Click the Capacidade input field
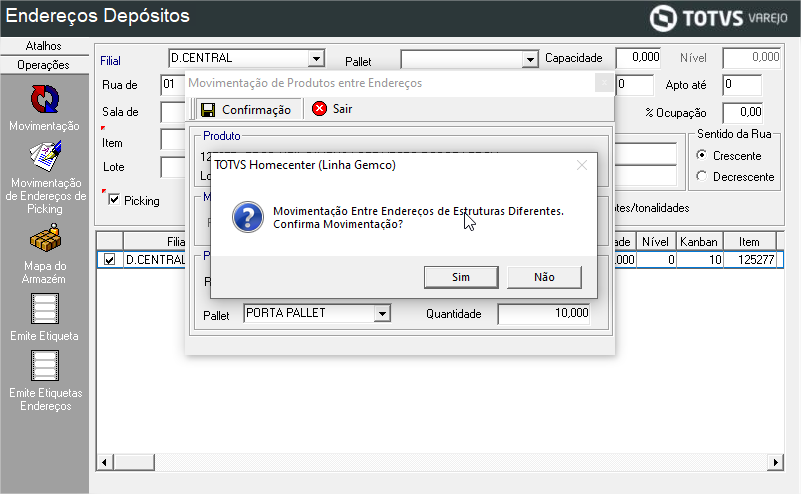This screenshot has height=494, width=801. [639, 58]
